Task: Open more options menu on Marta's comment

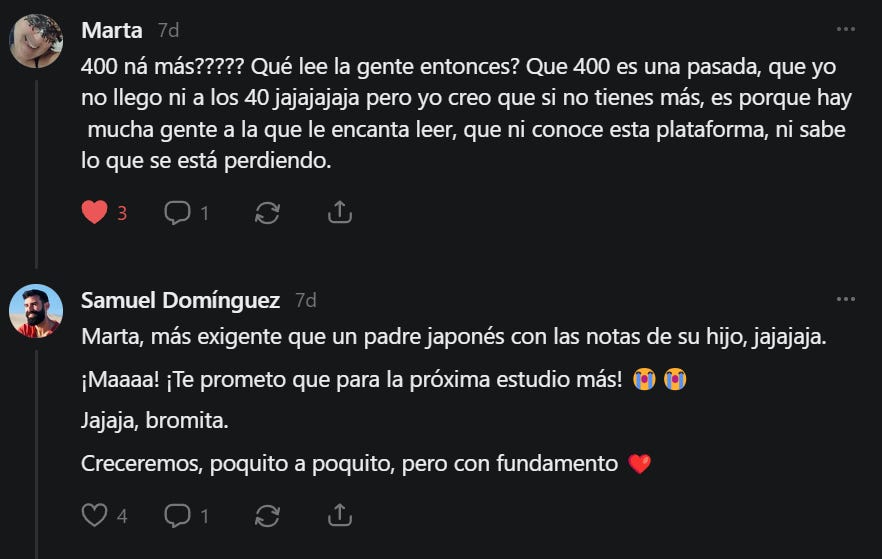Action: pyautogui.click(x=845, y=29)
